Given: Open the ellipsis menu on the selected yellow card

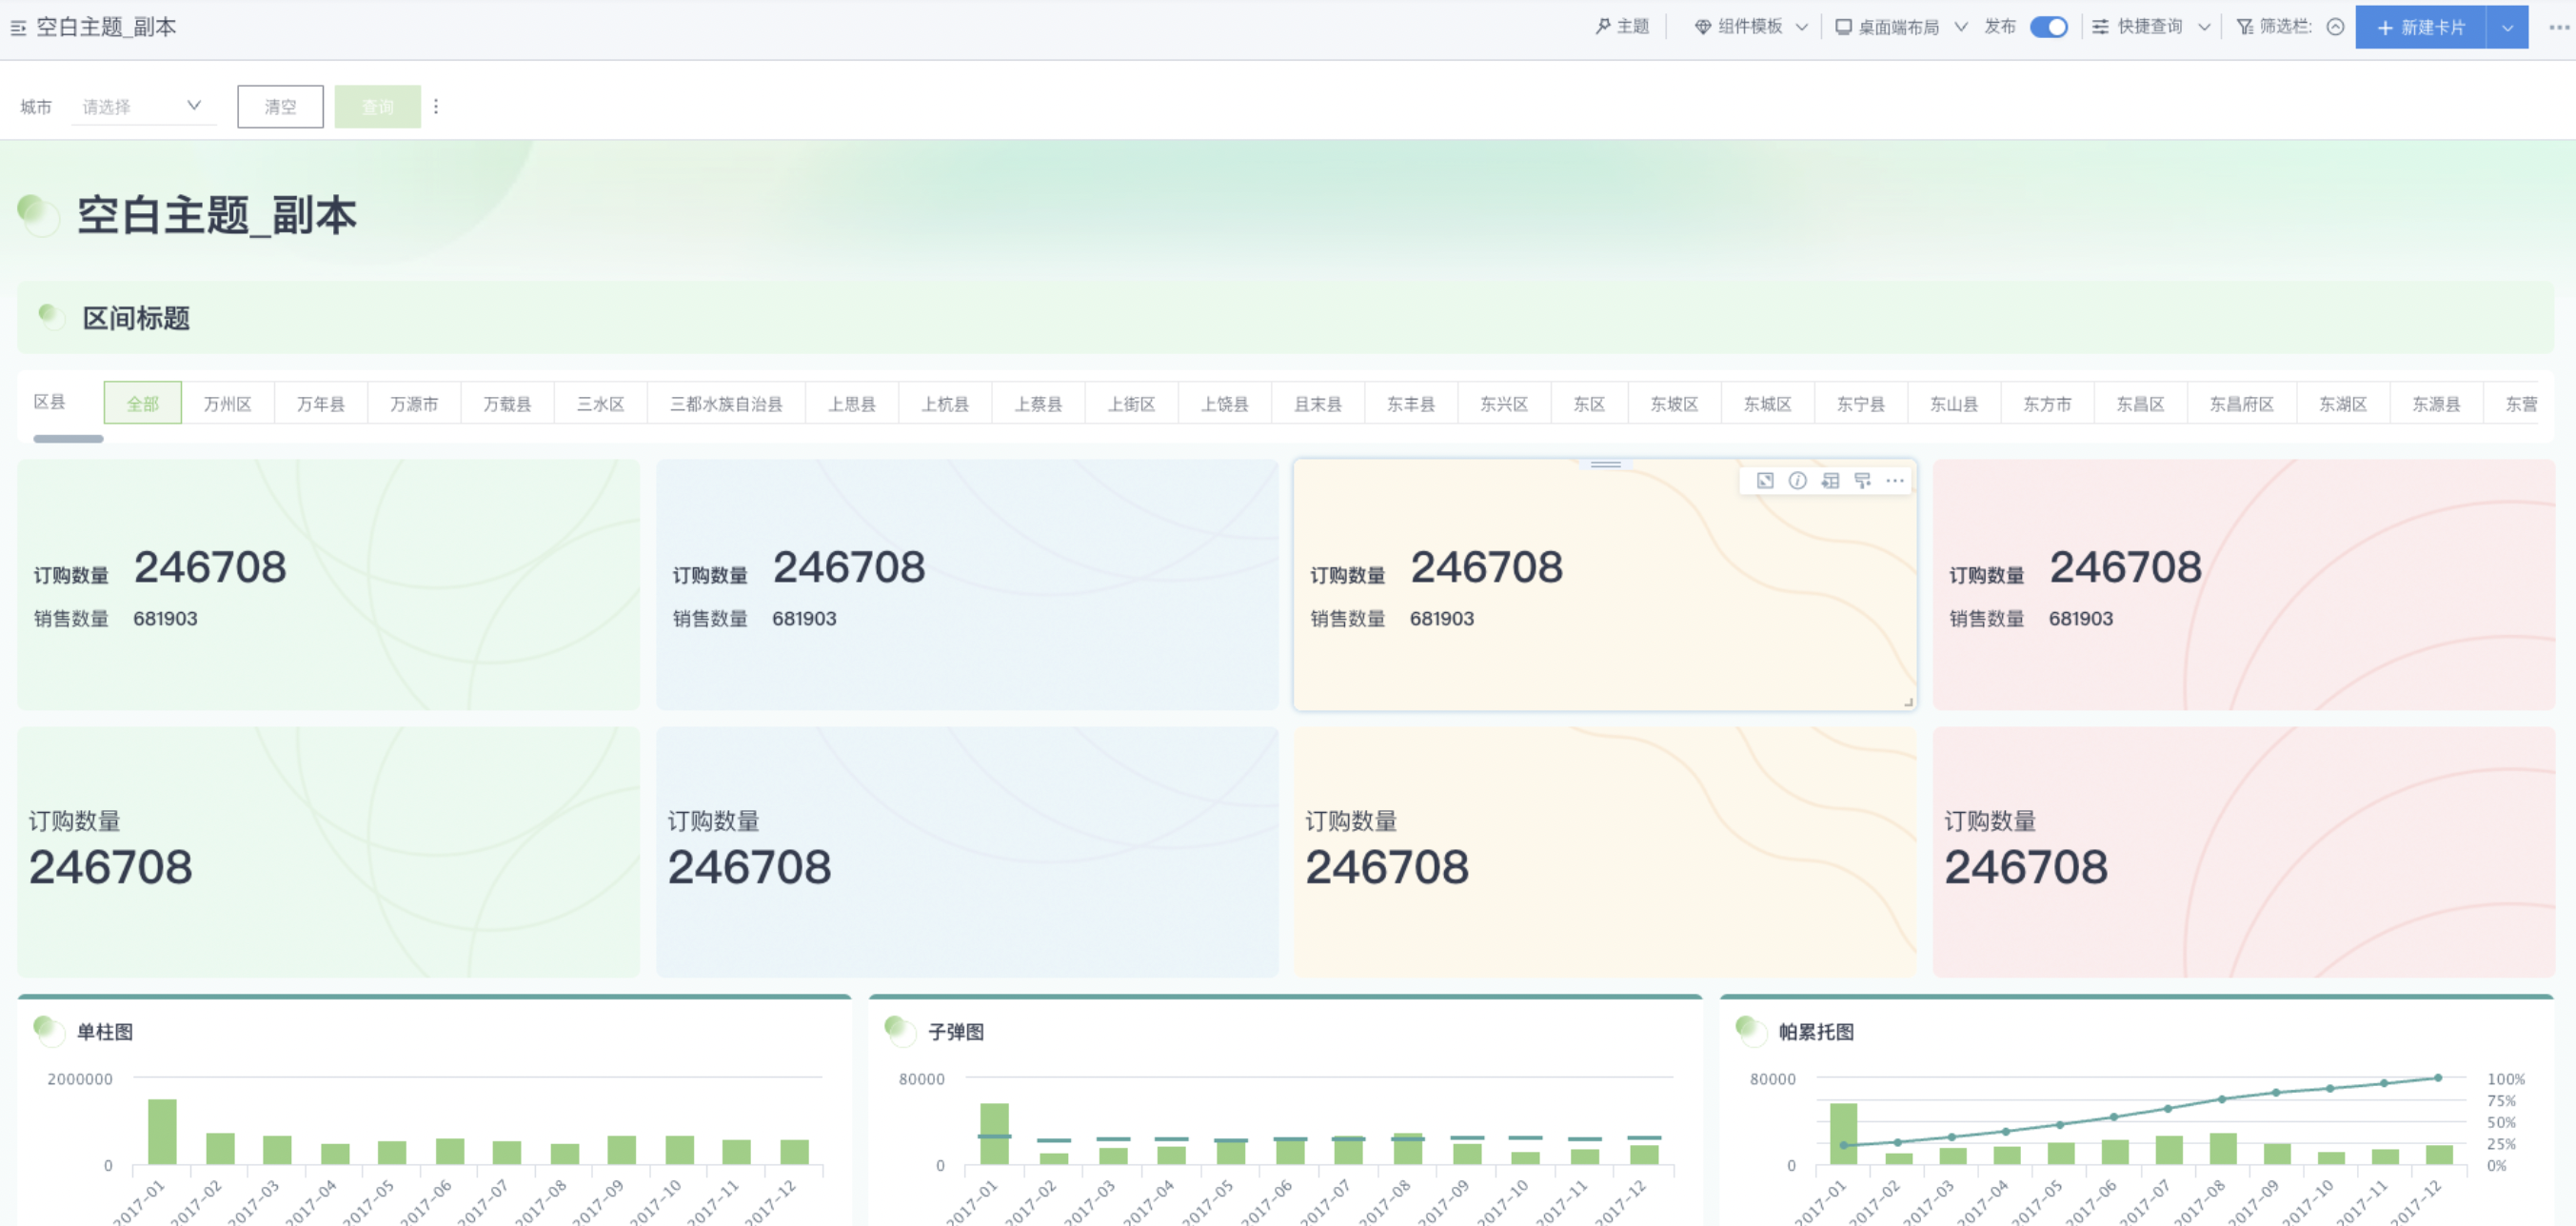Looking at the screenshot, I should [x=1895, y=481].
